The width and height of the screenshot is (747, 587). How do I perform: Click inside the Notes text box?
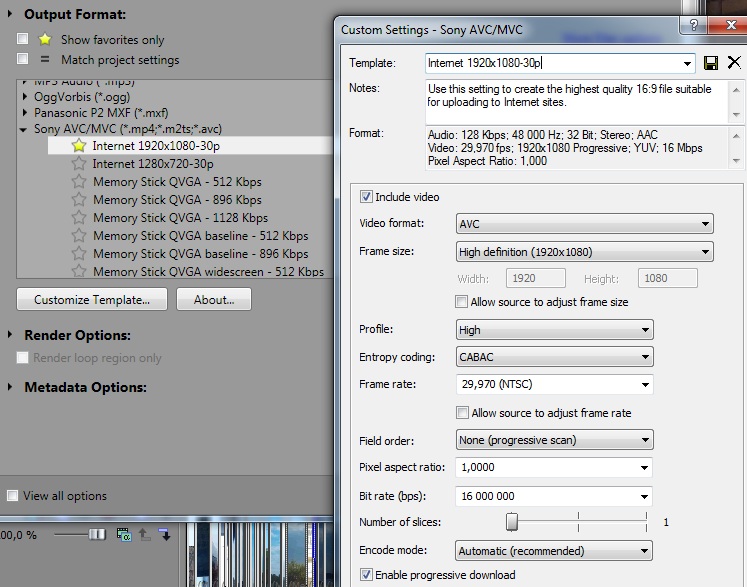(576, 101)
